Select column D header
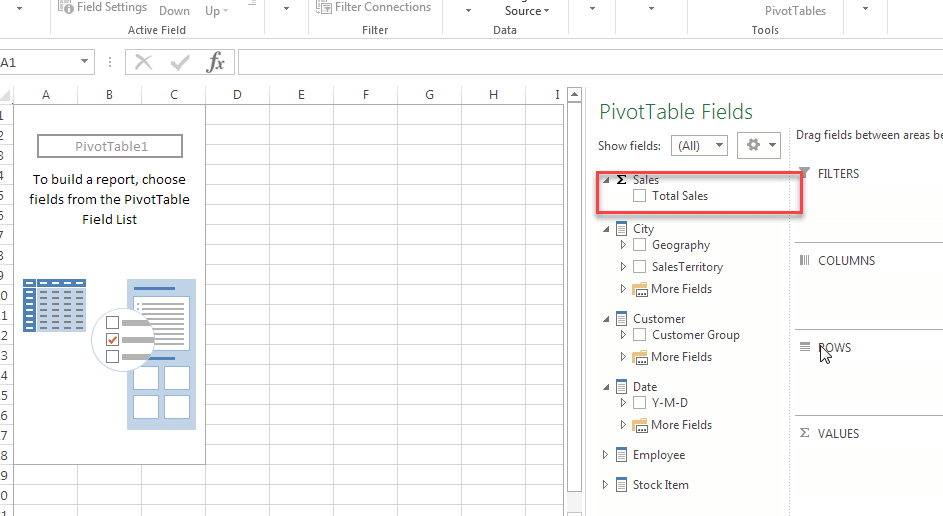943x516 pixels. click(237, 95)
